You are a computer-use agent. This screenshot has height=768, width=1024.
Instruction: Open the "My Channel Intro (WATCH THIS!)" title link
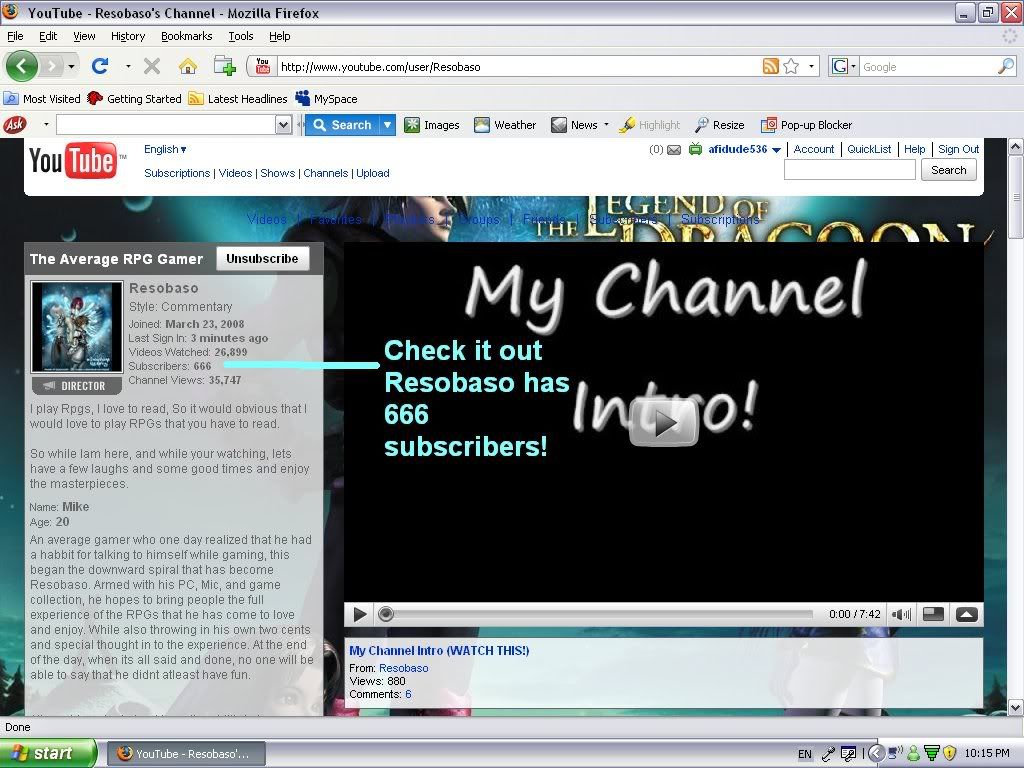pos(439,650)
